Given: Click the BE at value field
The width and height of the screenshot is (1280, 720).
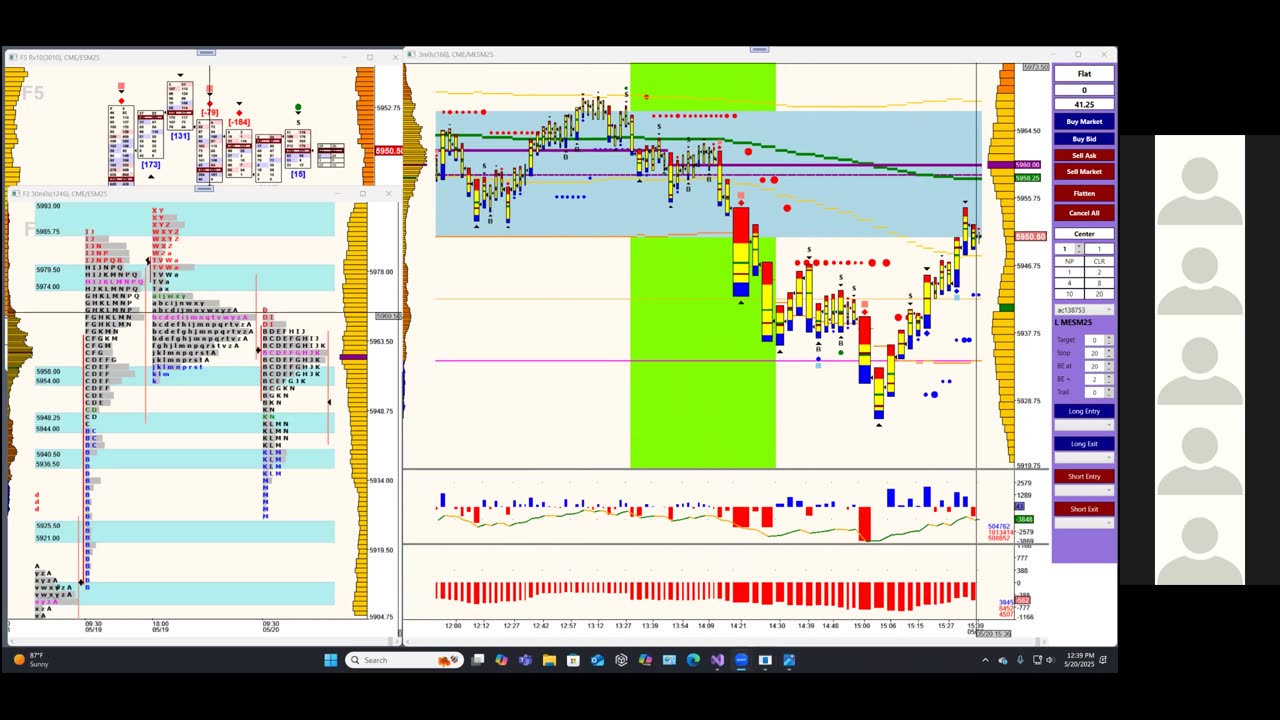Looking at the screenshot, I should click(x=1095, y=366).
